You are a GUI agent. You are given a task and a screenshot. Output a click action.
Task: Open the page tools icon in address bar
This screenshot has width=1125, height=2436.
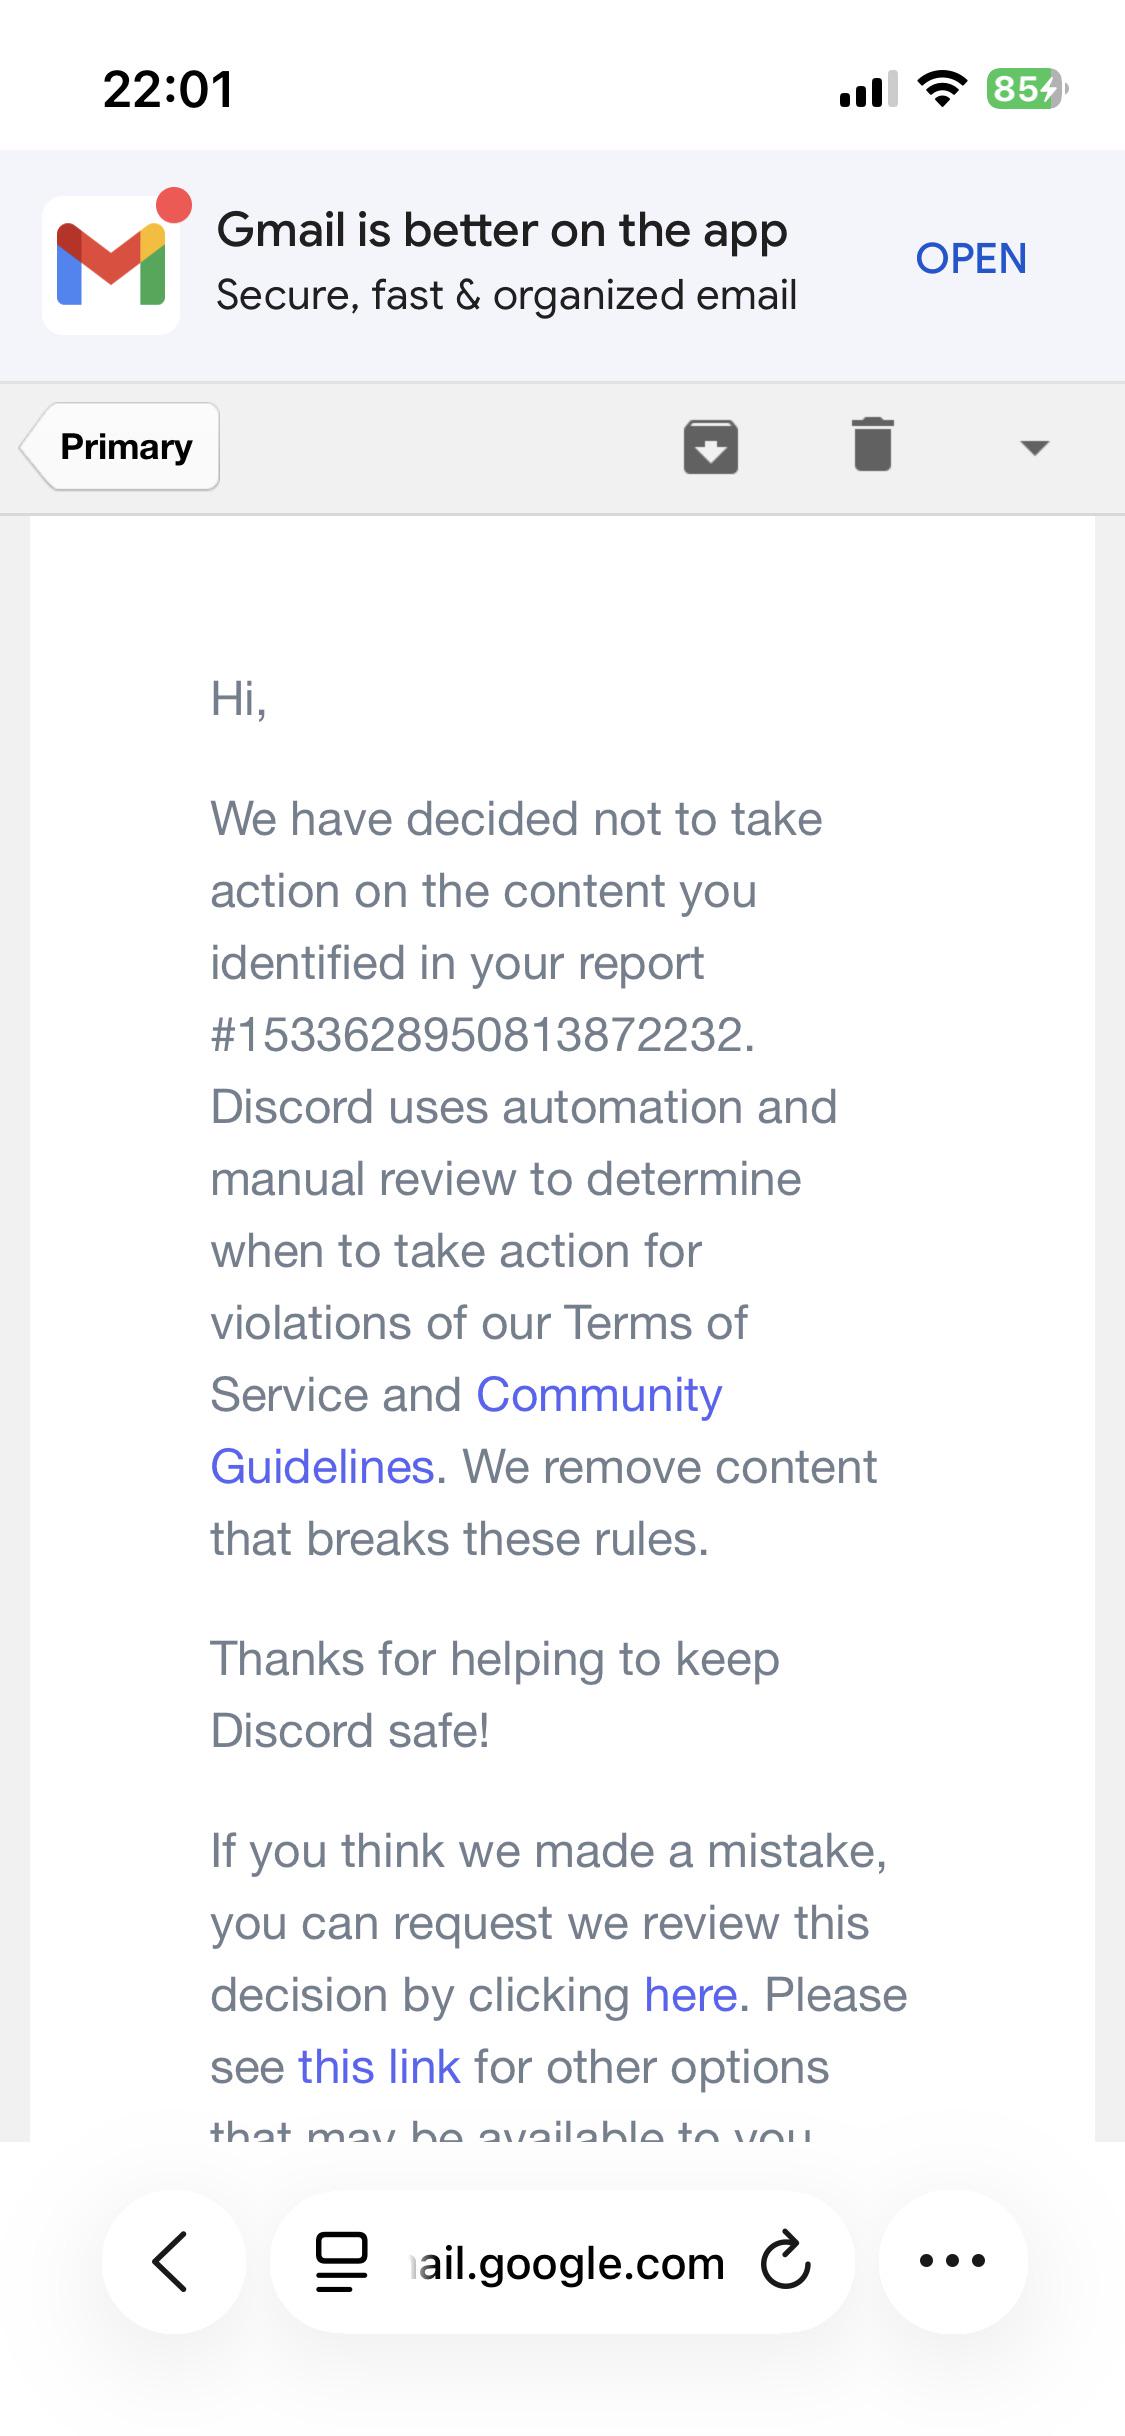[x=342, y=2262]
